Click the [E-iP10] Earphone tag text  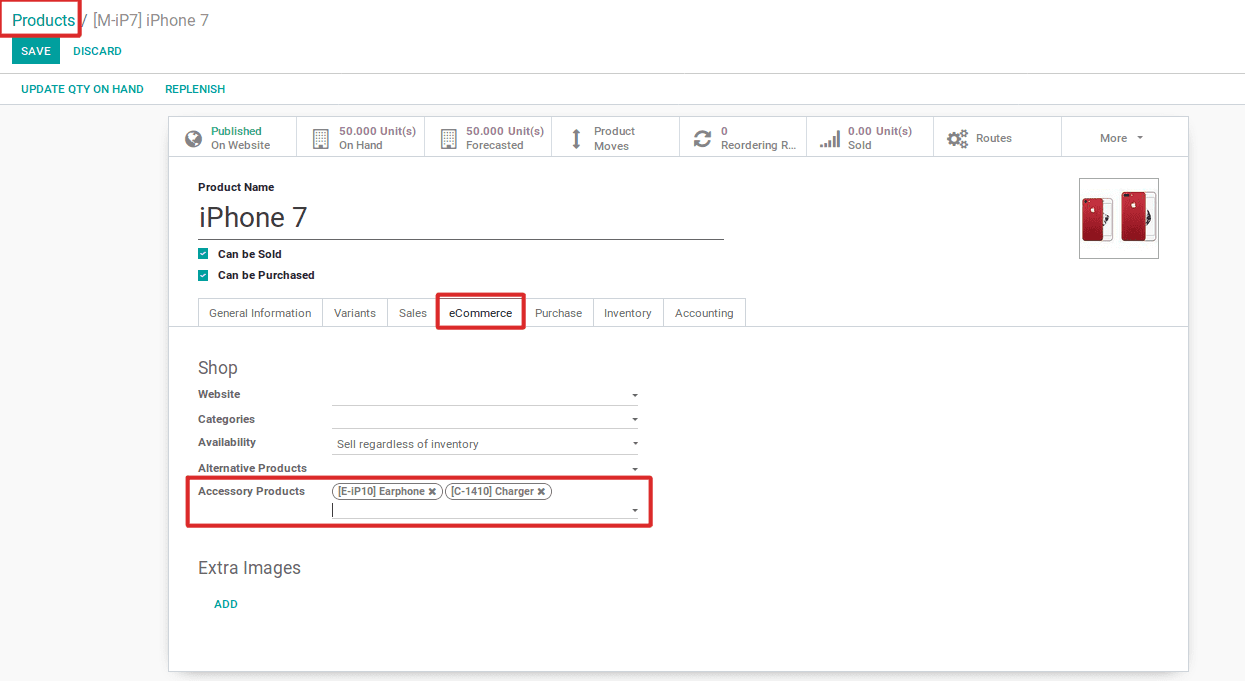coord(381,491)
